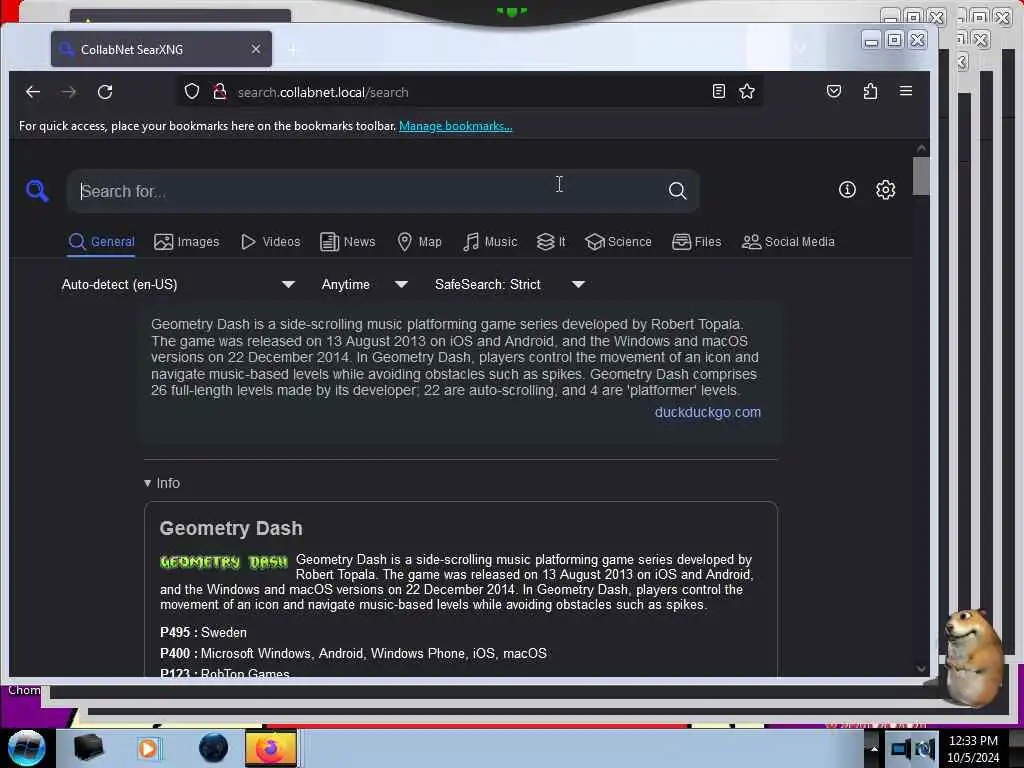Open the Pocket save icon
Image resolution: width=1024 pixels, height=768 pixels.
pos(834,91)
